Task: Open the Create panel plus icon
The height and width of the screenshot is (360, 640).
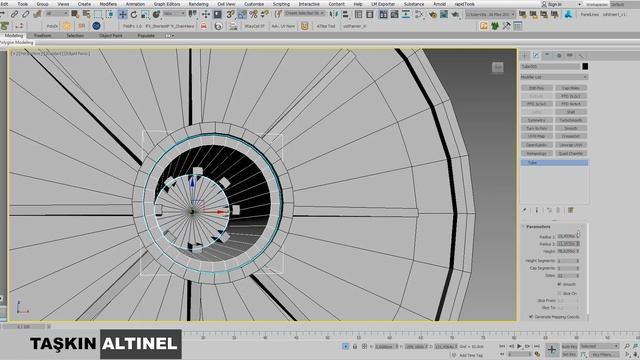Action: 525,56
